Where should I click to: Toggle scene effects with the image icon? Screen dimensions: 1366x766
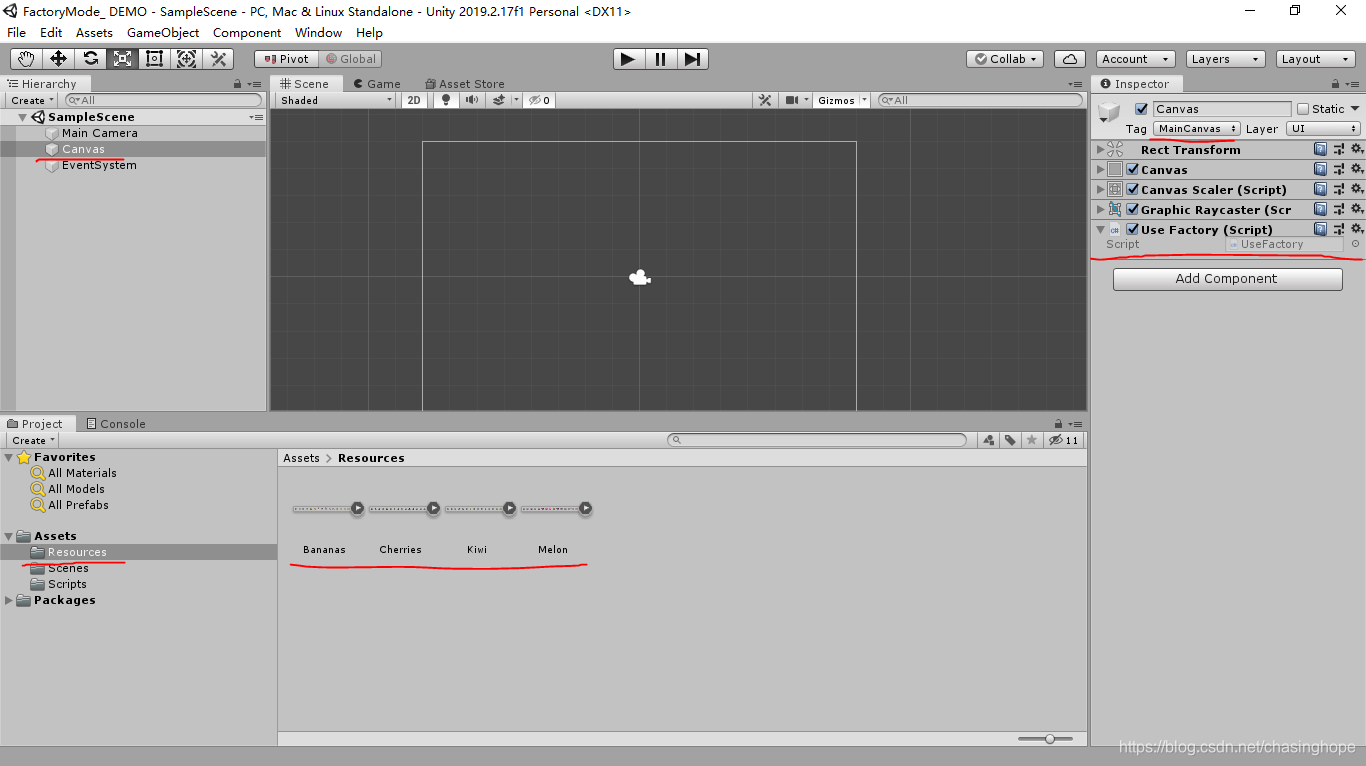499,100
